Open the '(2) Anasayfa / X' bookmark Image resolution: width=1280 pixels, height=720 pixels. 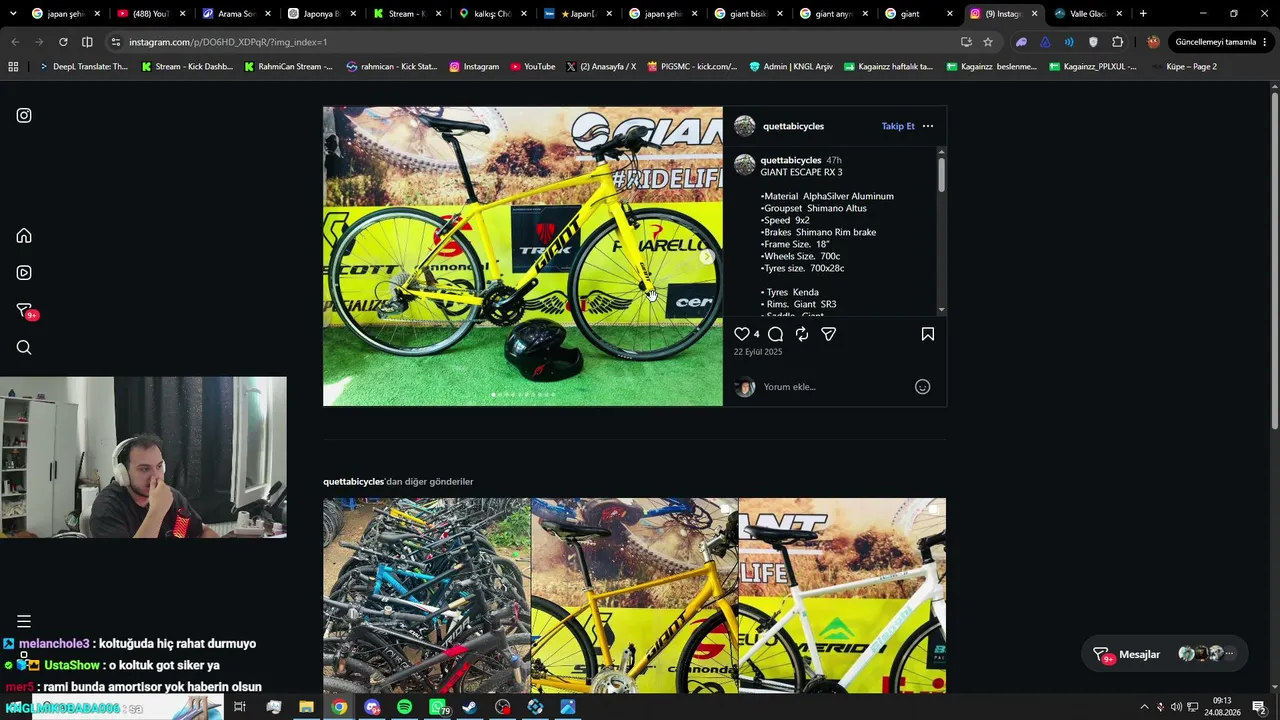pos(601,67)
